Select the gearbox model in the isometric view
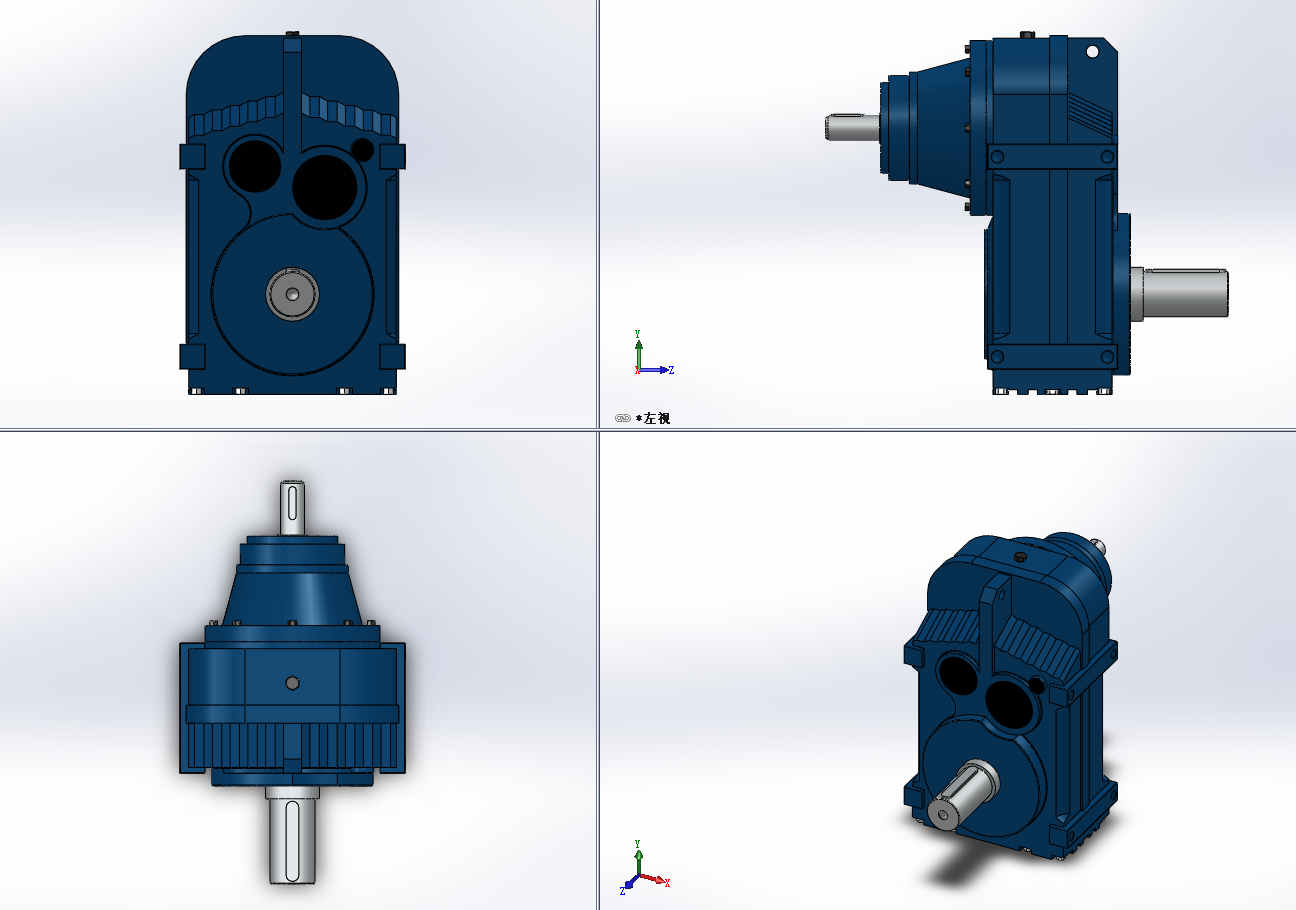1296x910 pixels. 1010,698
